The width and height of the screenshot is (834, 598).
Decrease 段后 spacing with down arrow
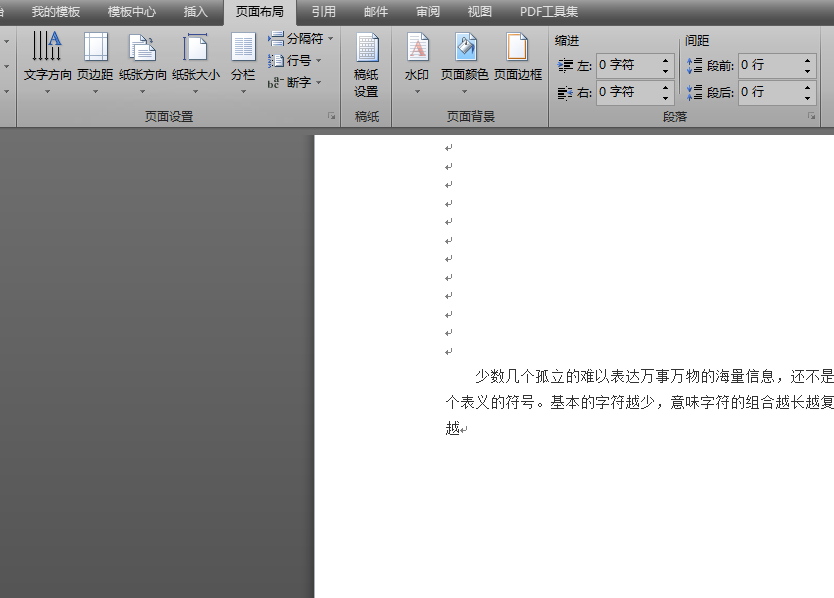click(x=807, y=98)
